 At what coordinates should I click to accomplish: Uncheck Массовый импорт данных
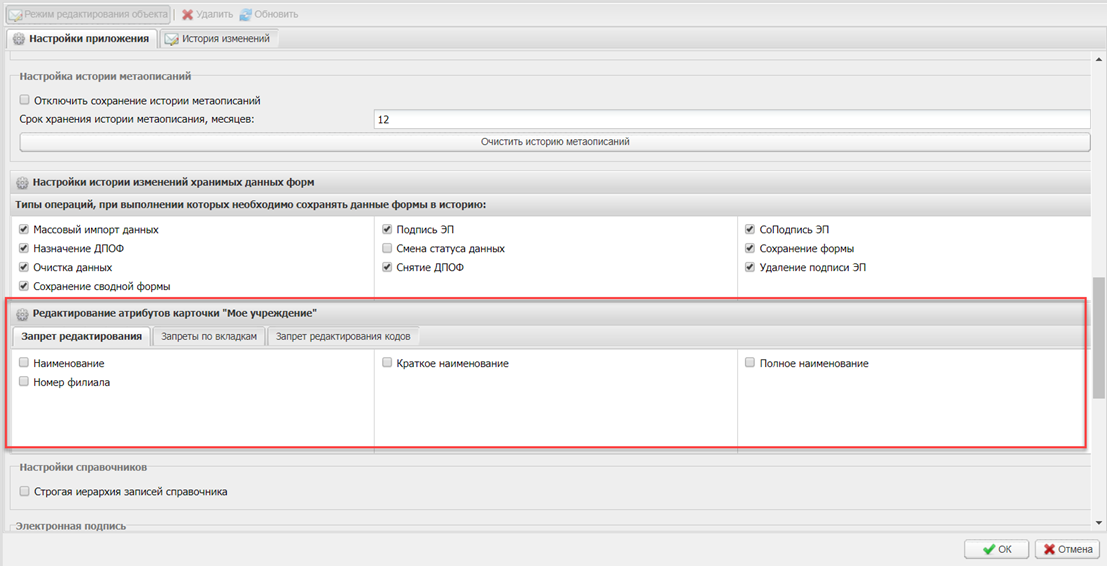pos(25,230)
